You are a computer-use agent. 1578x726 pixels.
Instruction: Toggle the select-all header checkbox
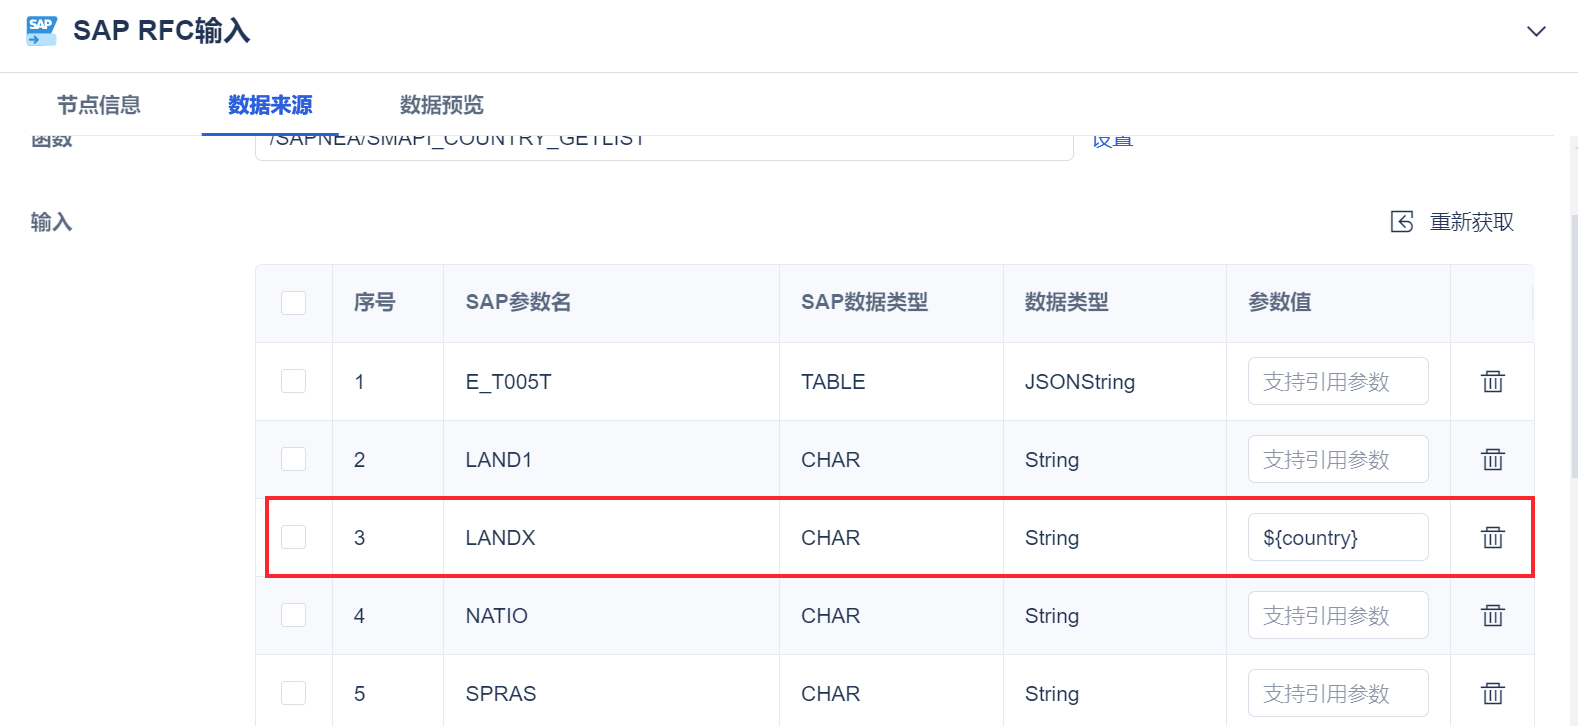point(293,303)
